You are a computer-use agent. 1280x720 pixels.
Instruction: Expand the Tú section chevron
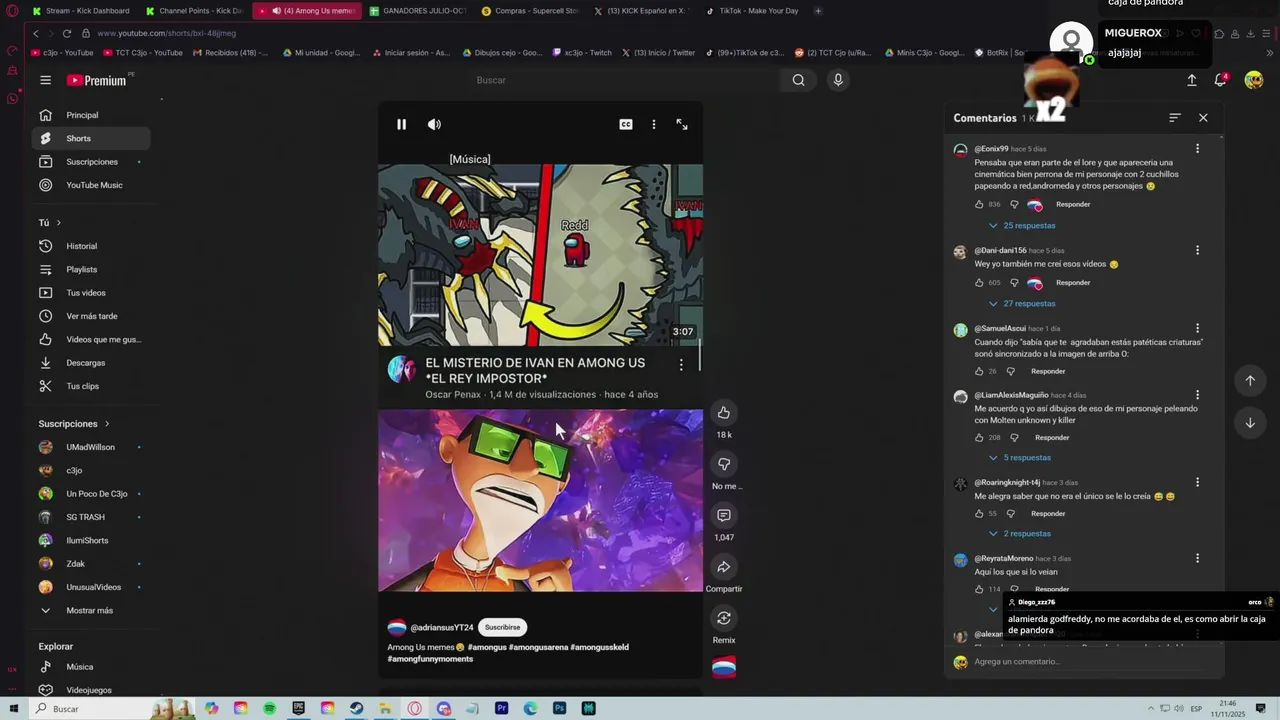[x=58, y=223]
